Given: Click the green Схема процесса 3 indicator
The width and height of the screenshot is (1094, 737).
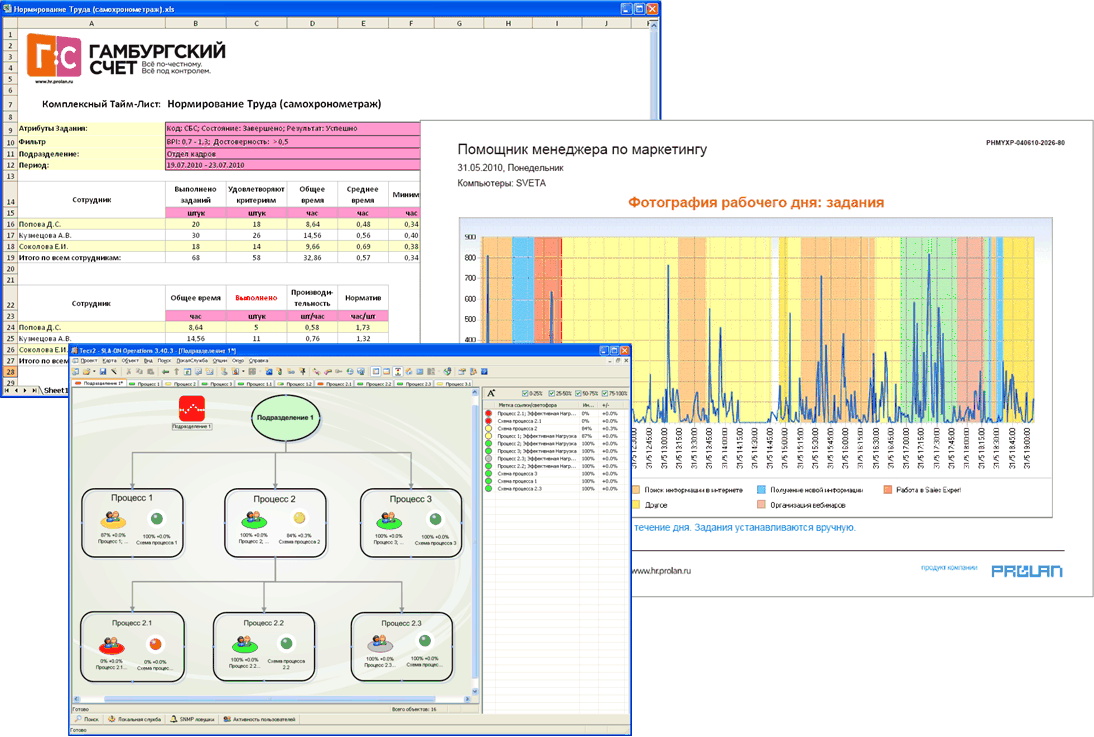Looking at the screenshot, I should [435, 519].
